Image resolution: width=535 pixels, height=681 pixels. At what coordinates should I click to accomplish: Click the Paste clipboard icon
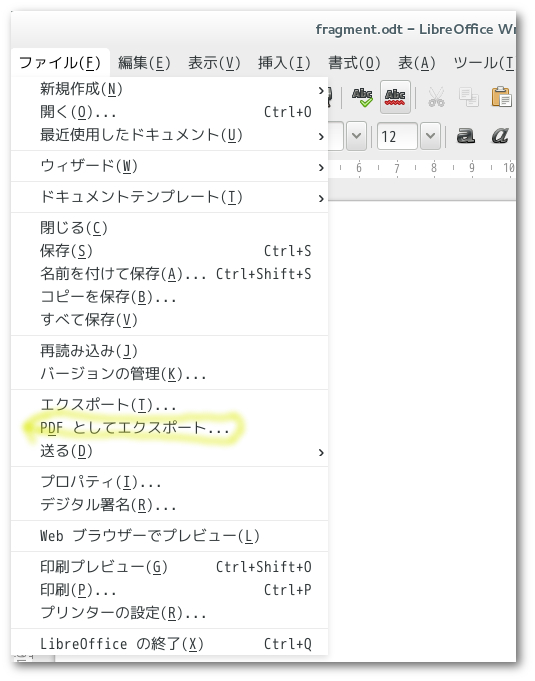pyautogui.click(x=502, y=97)
